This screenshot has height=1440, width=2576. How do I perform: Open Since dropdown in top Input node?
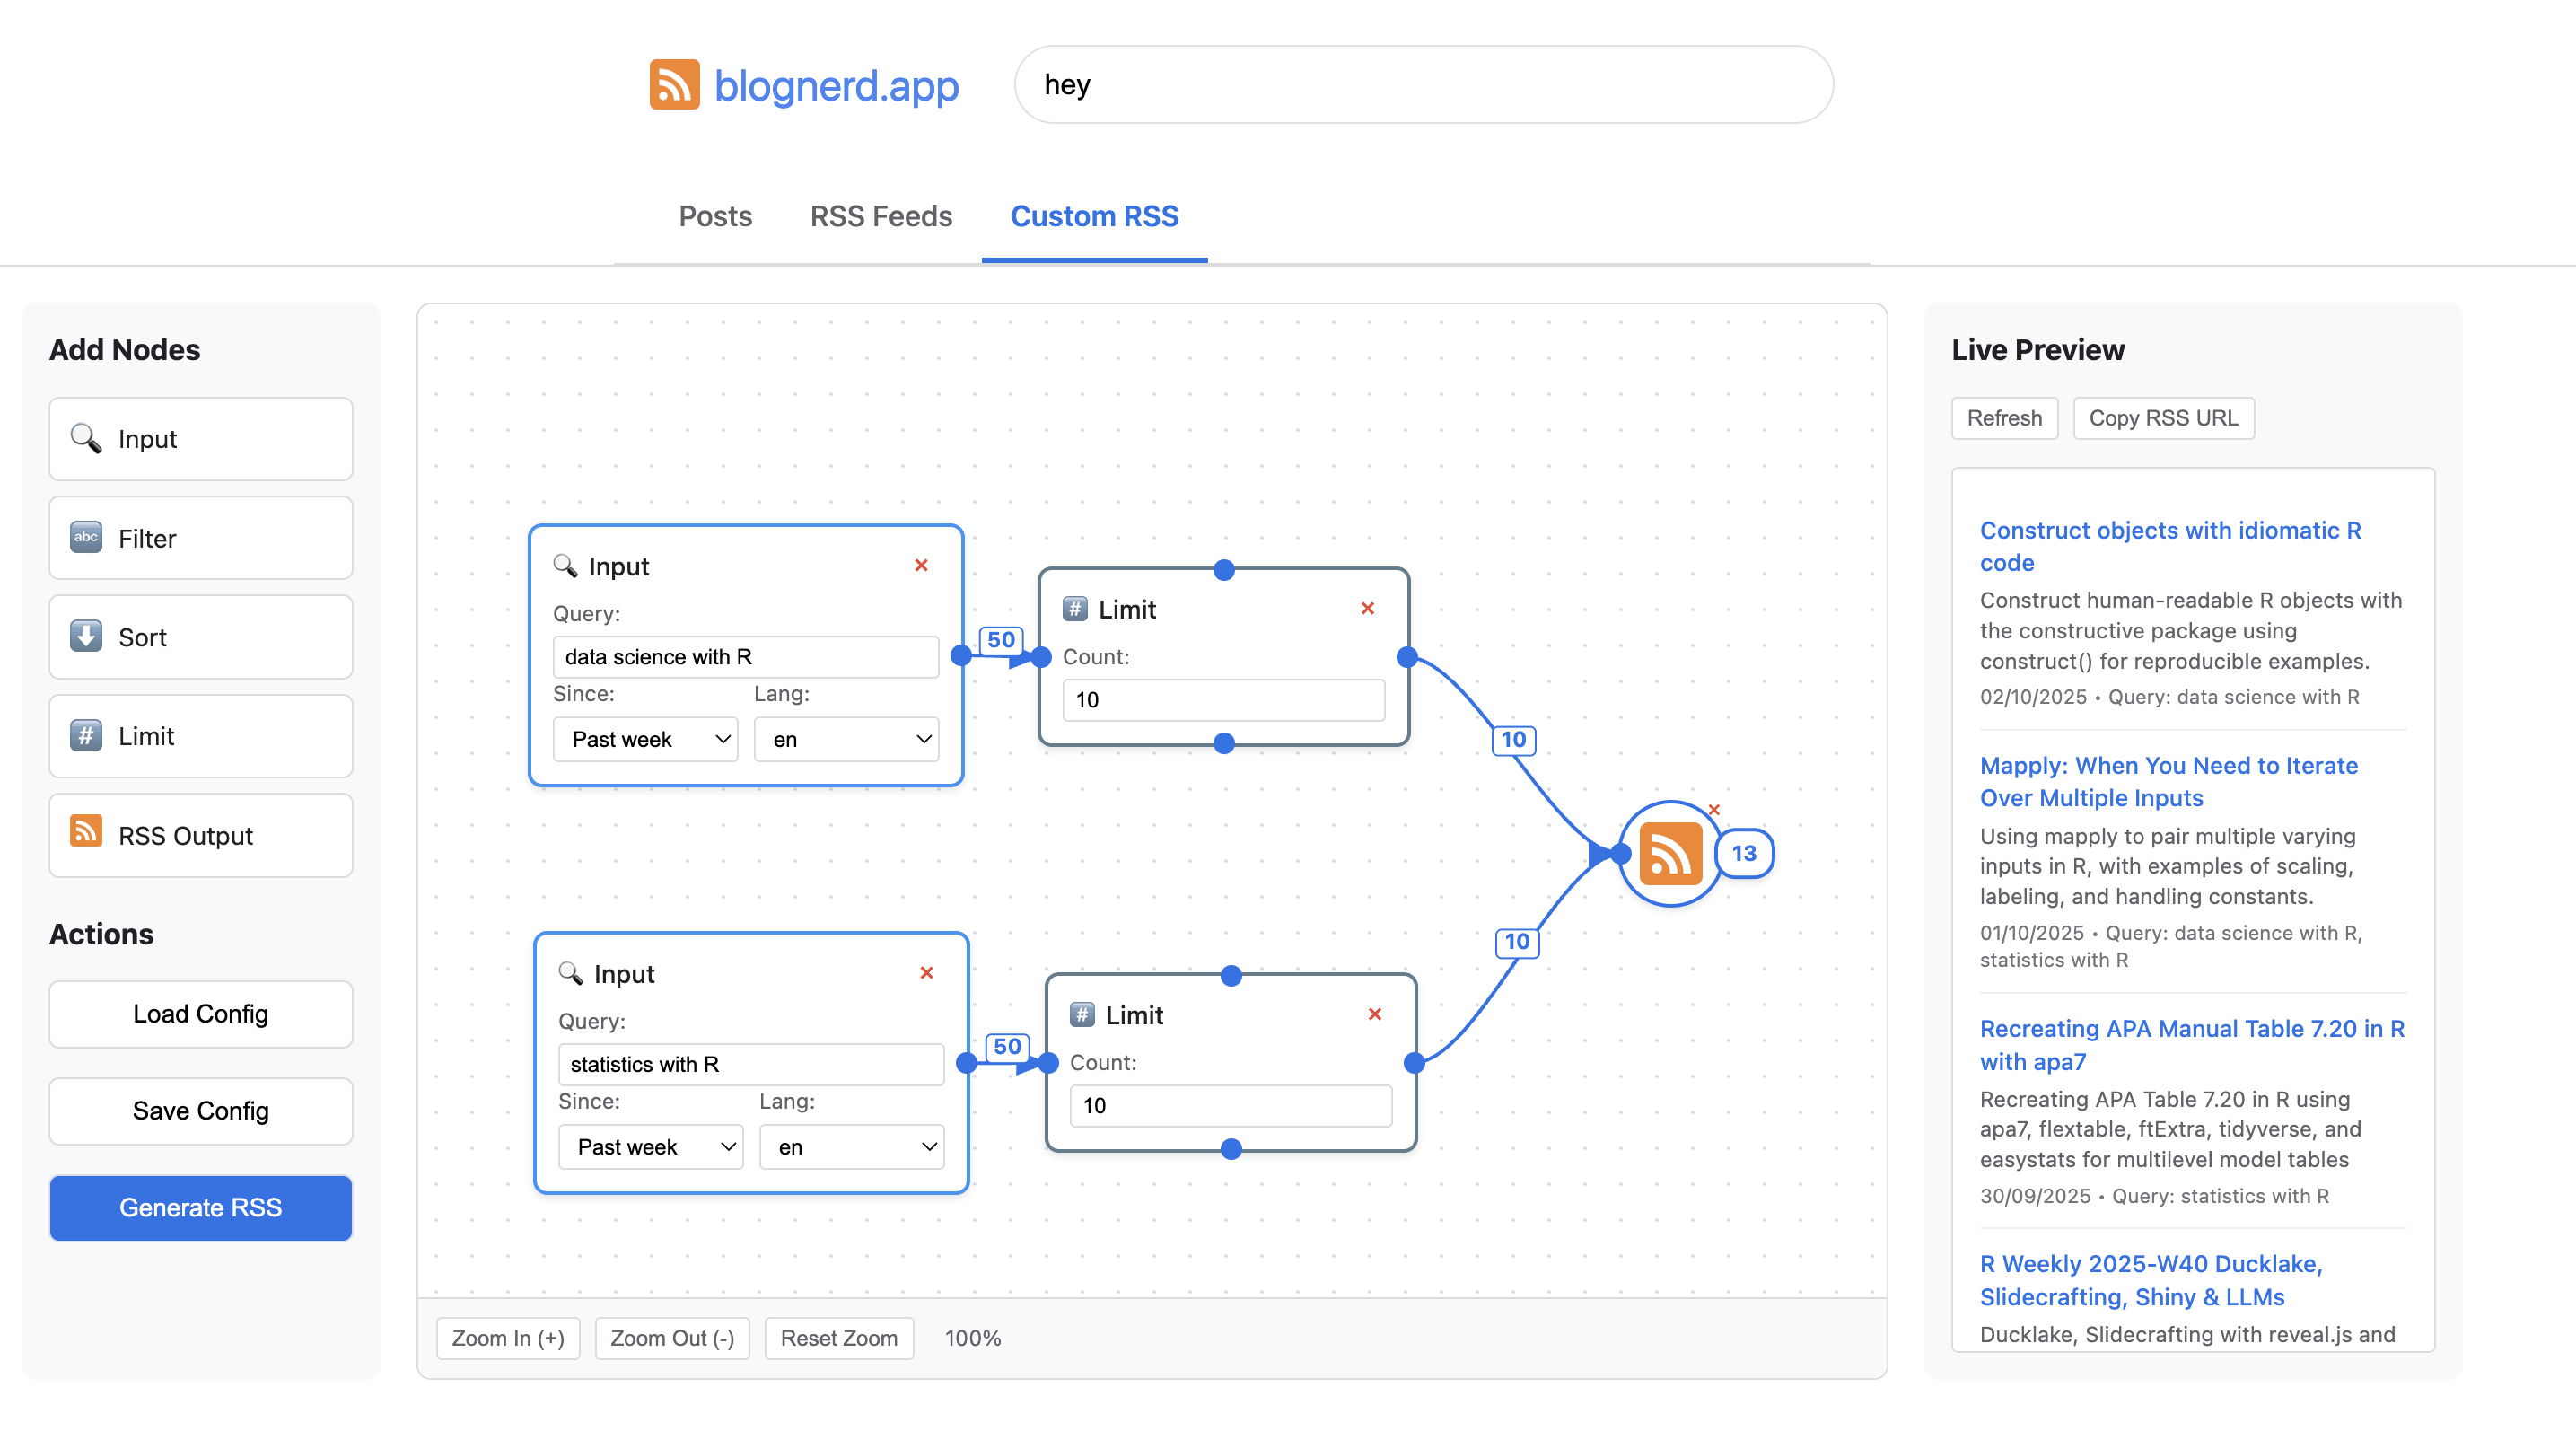click(x=646, y=739)
